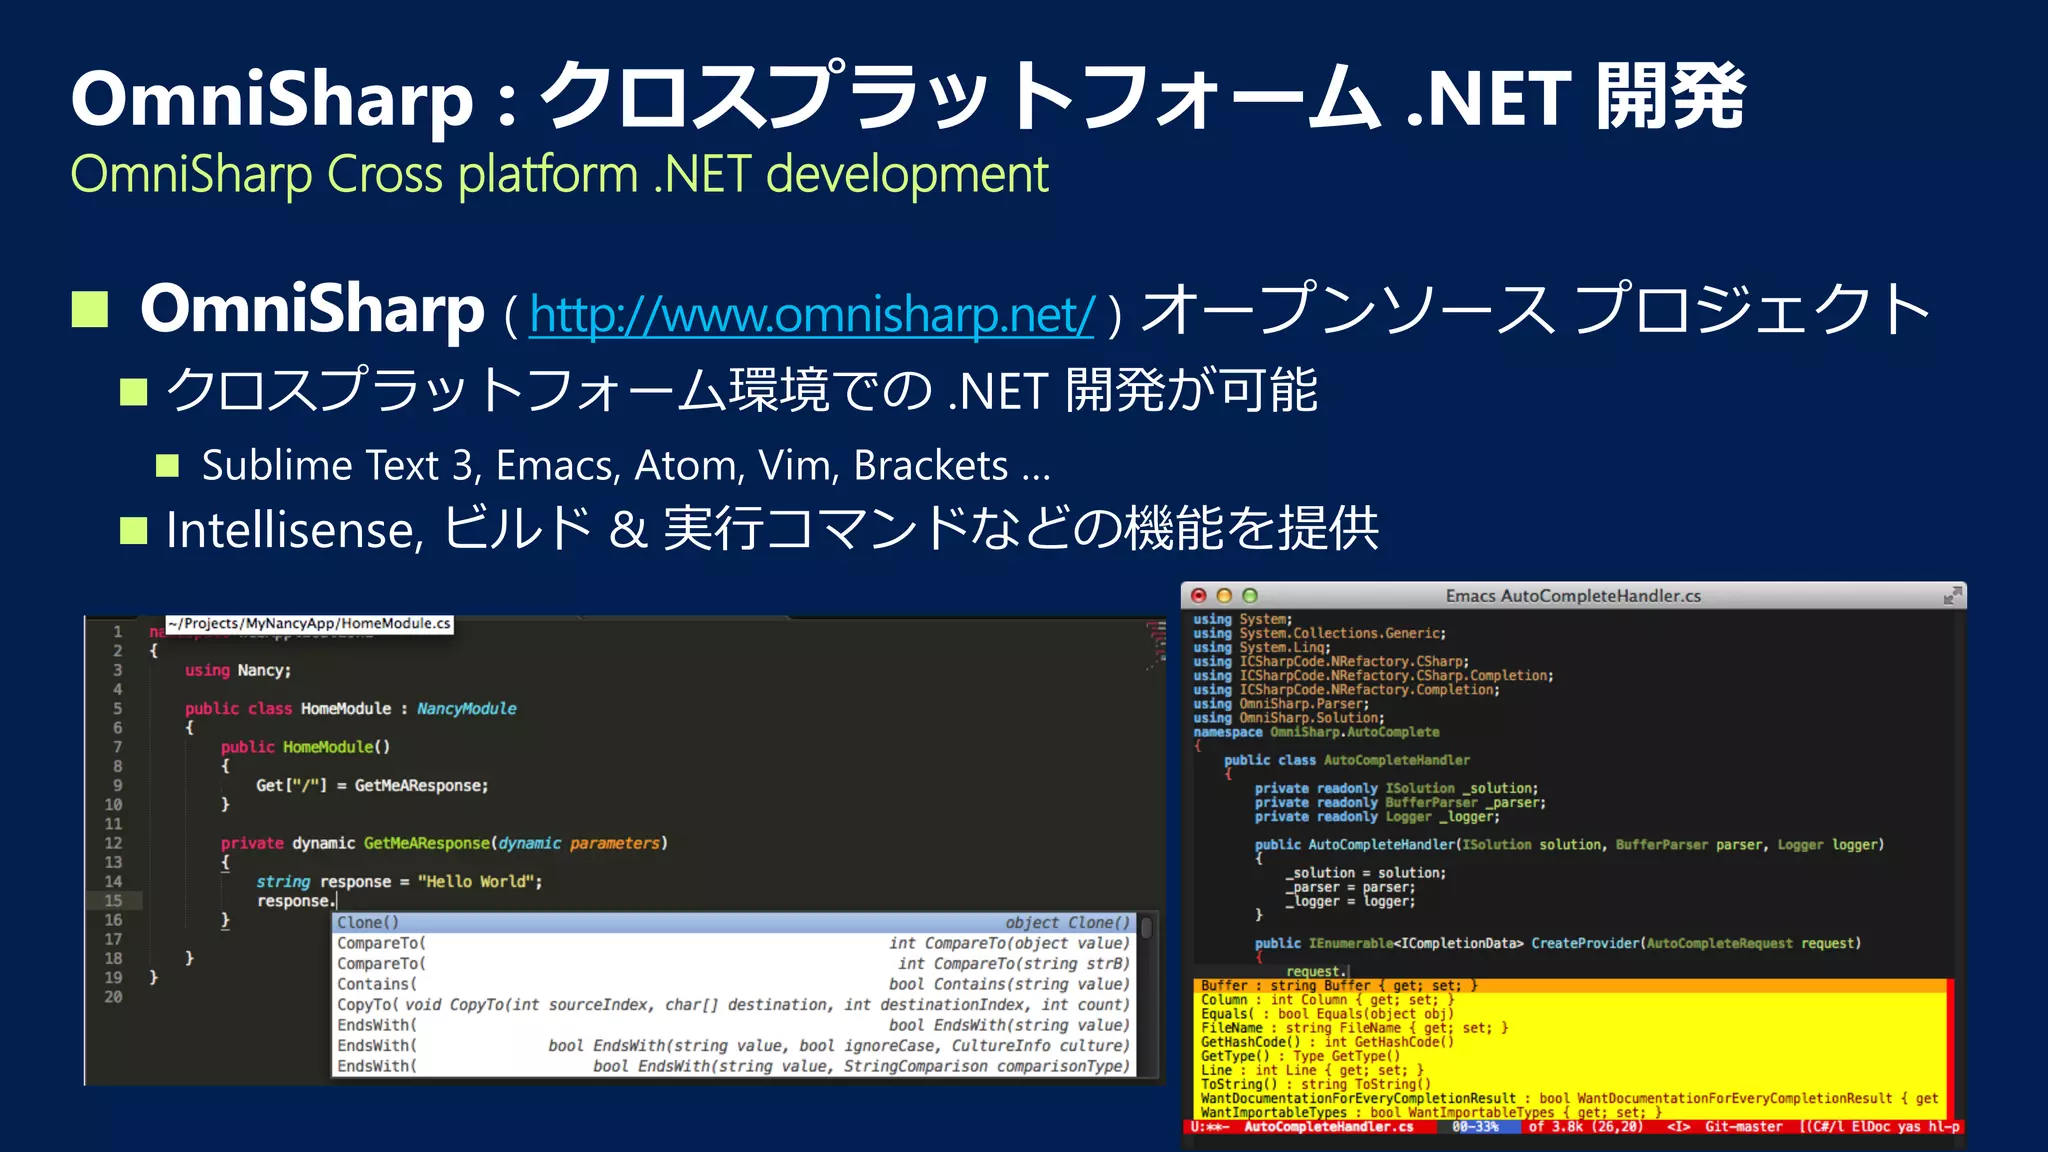Click line number 12 in gutter

click(114, 843)
